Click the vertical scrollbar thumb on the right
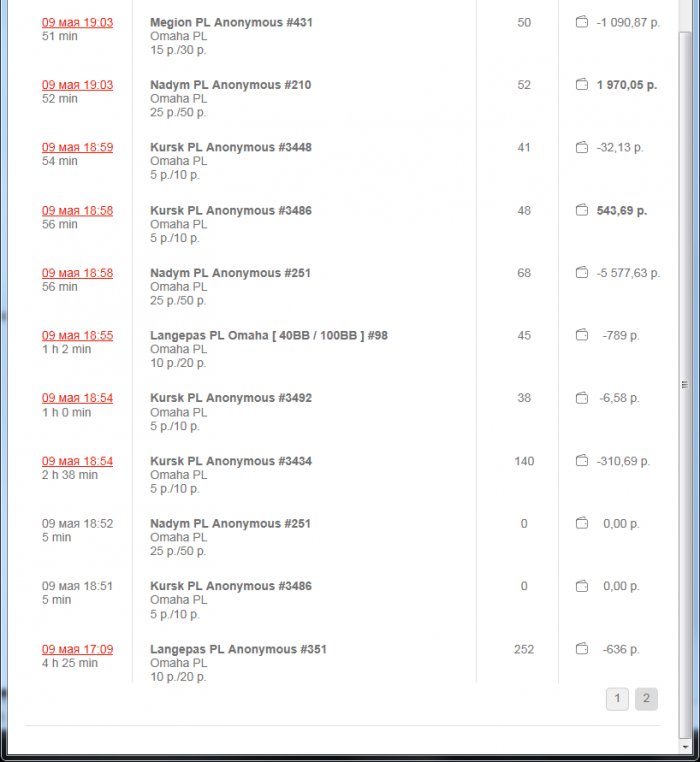Viewport: 700px width, 762px height. click(685, 384)
